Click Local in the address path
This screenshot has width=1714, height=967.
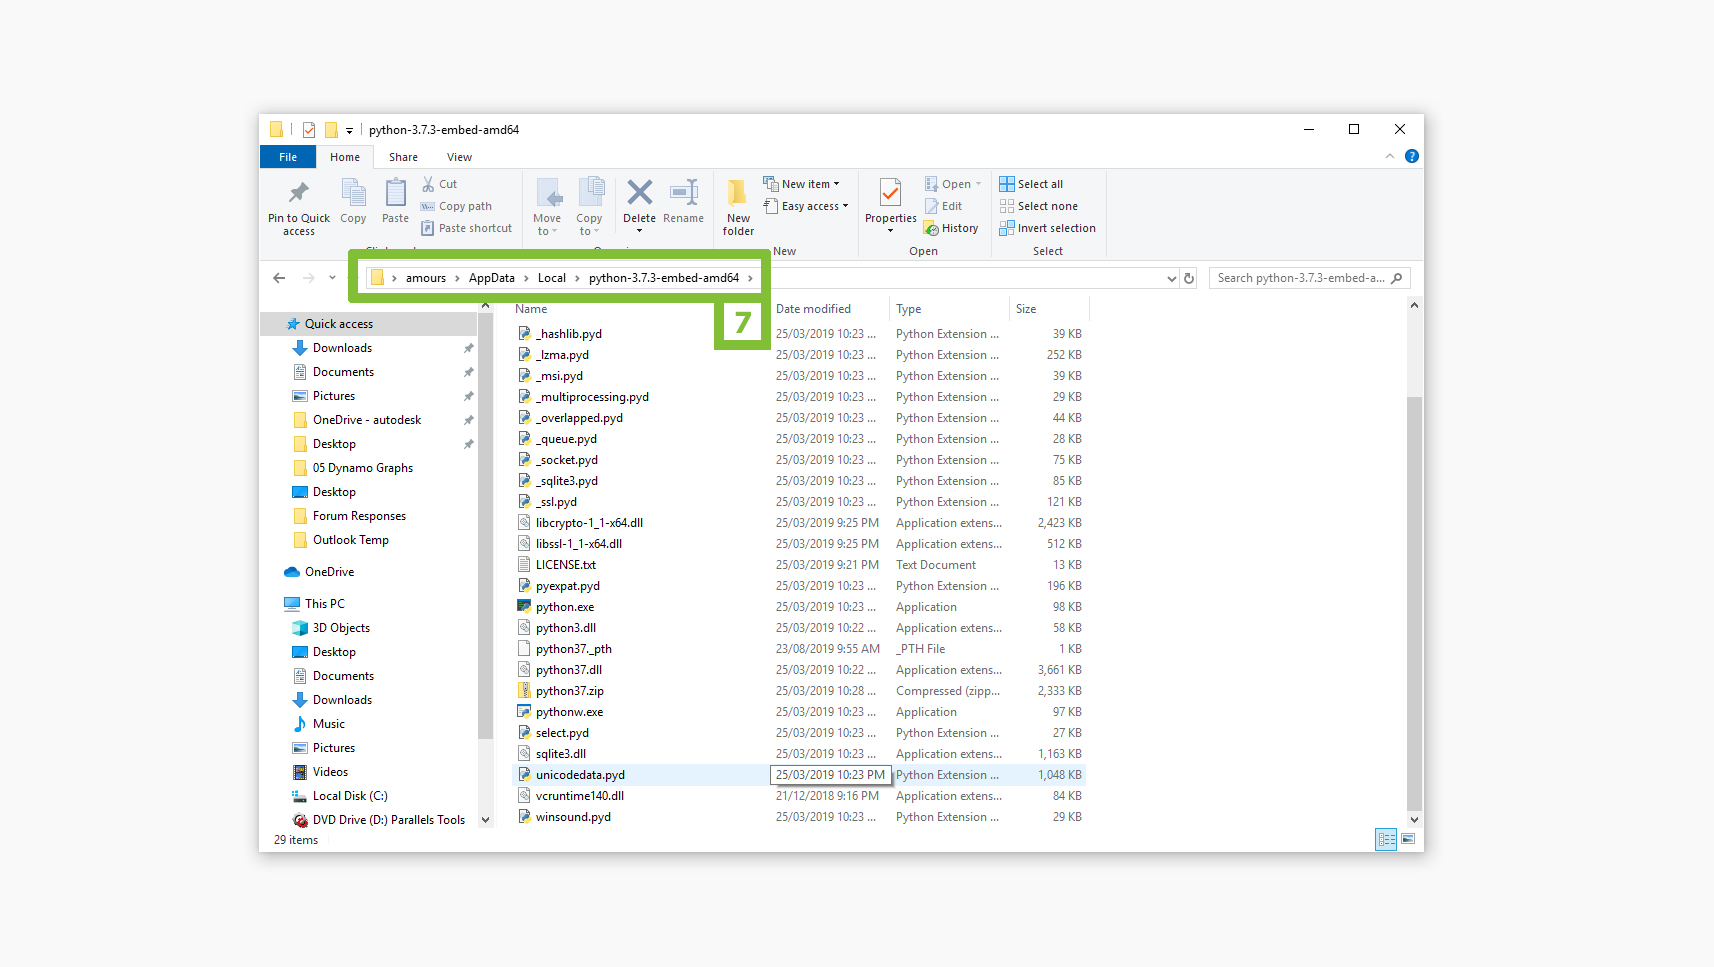coord(552,278)
